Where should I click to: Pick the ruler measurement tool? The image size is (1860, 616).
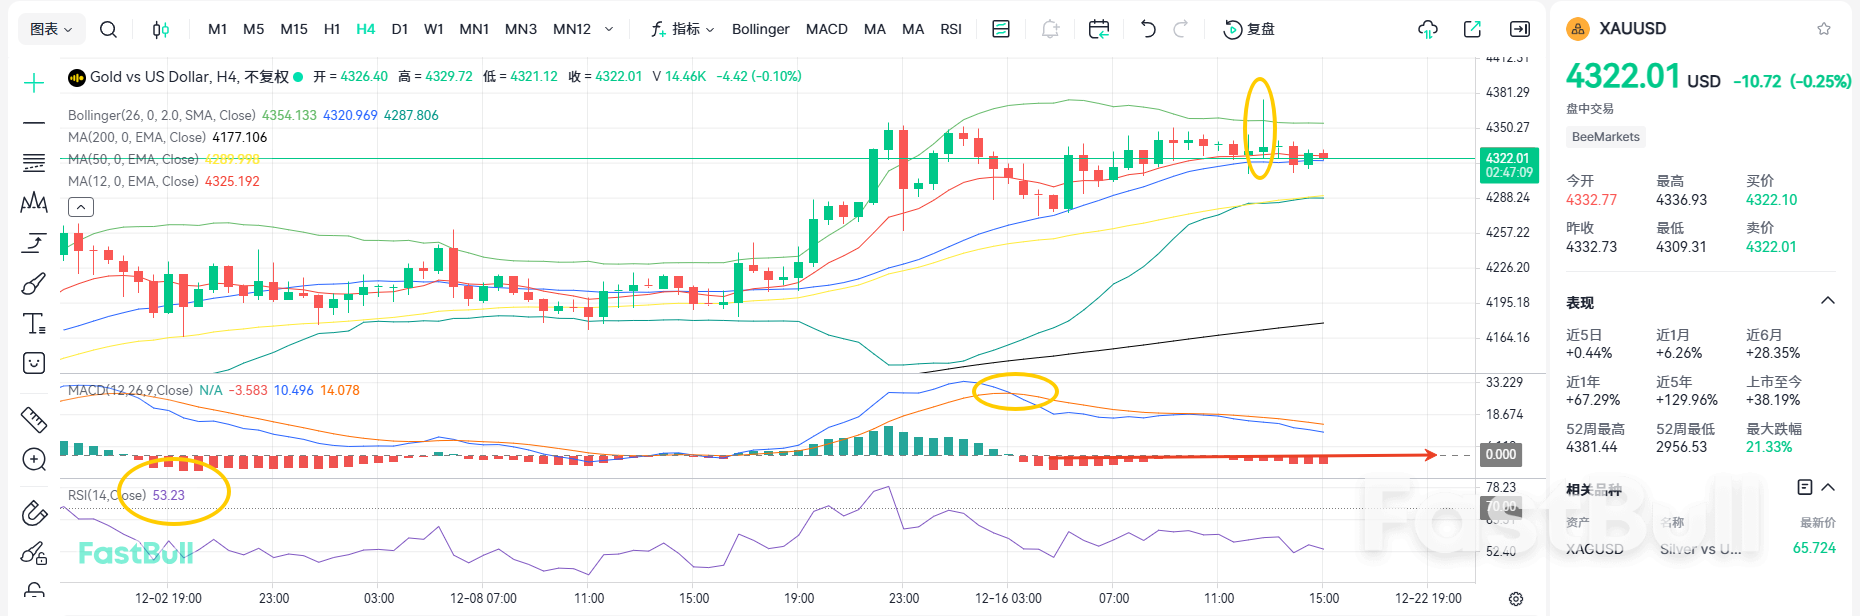tap(34, 419)
